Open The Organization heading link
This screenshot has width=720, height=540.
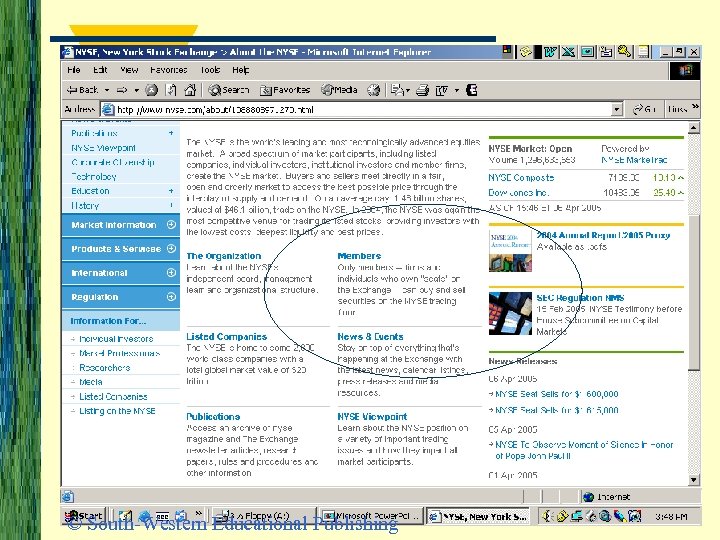224,256
